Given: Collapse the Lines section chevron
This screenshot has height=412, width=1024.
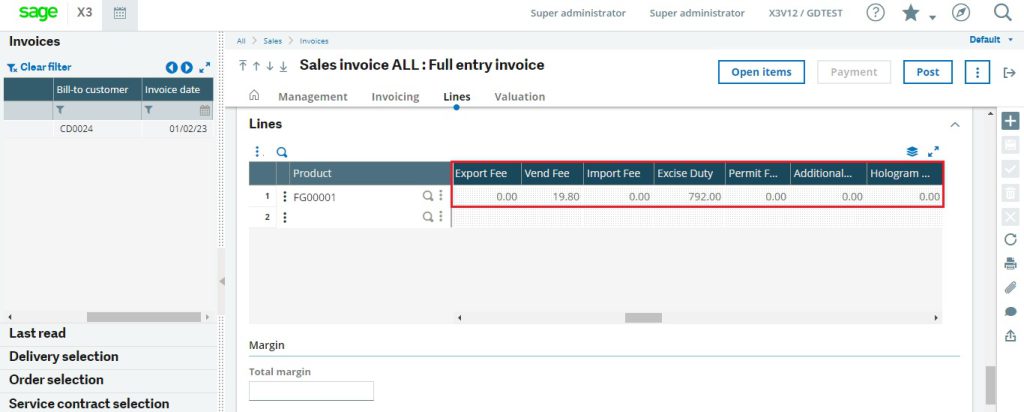Looking at the screenshot, I should (954, 125).
